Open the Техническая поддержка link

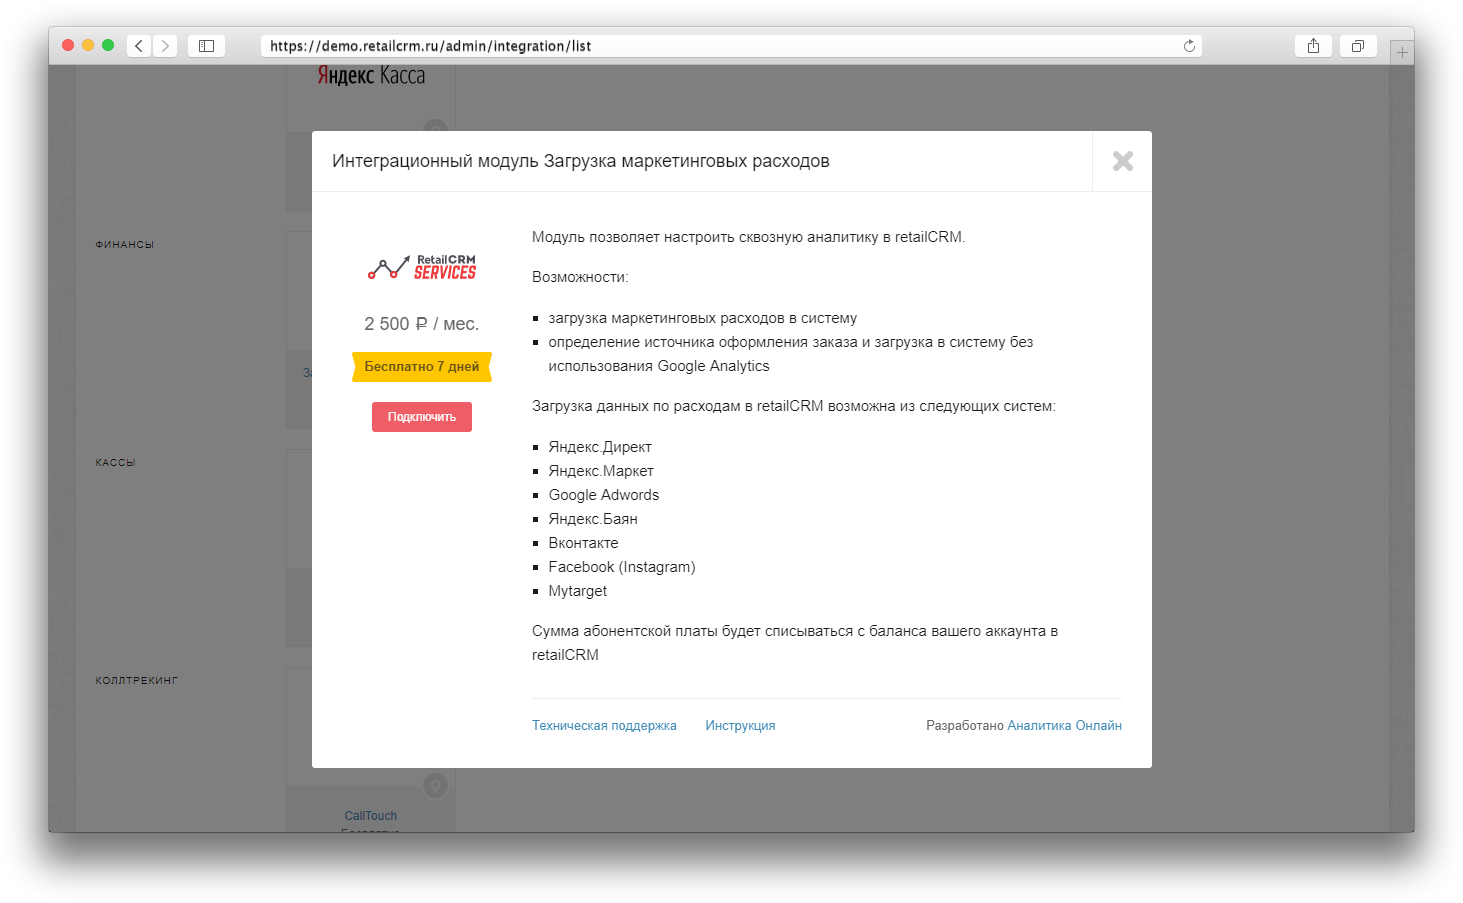pyautogui.click(x=604, y=726)
